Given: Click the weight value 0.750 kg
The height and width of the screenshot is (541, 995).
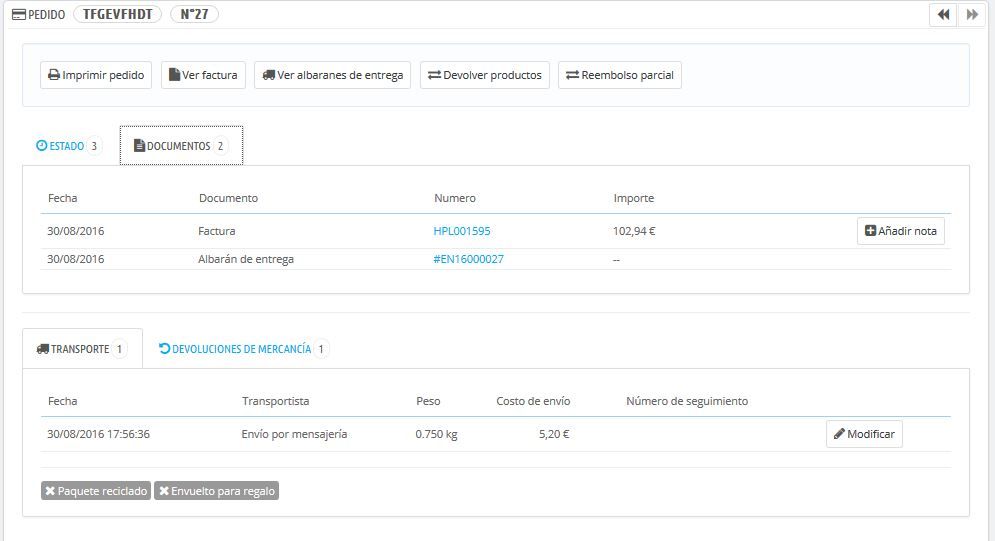Looking at the screenshot, I should 437,434.
